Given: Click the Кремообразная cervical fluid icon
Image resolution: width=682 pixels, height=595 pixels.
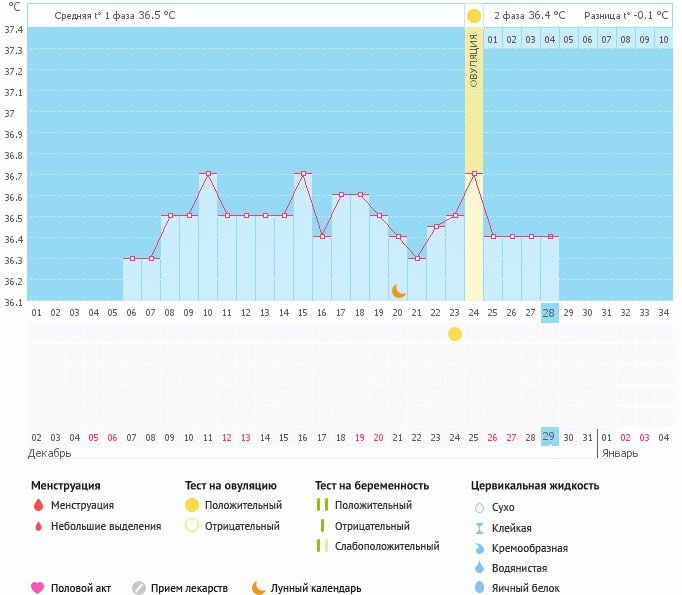Looking at the screenshot, I should click(479, 548).
